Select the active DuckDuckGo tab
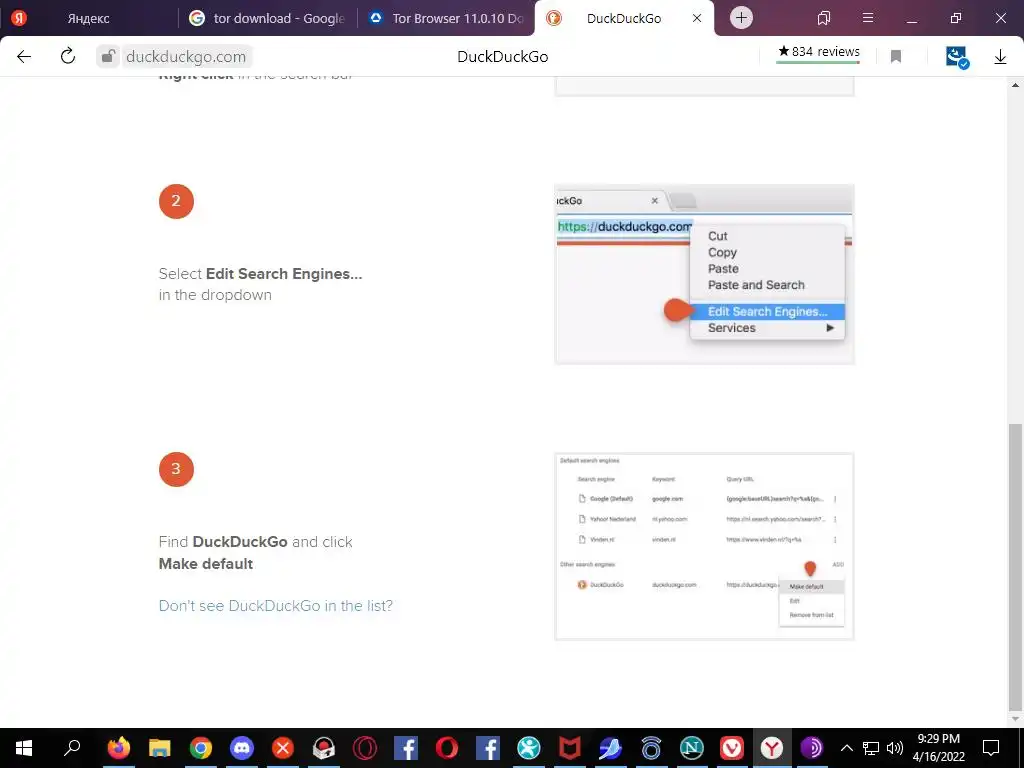Screen dimensions: 1024x768 (624, 18)
